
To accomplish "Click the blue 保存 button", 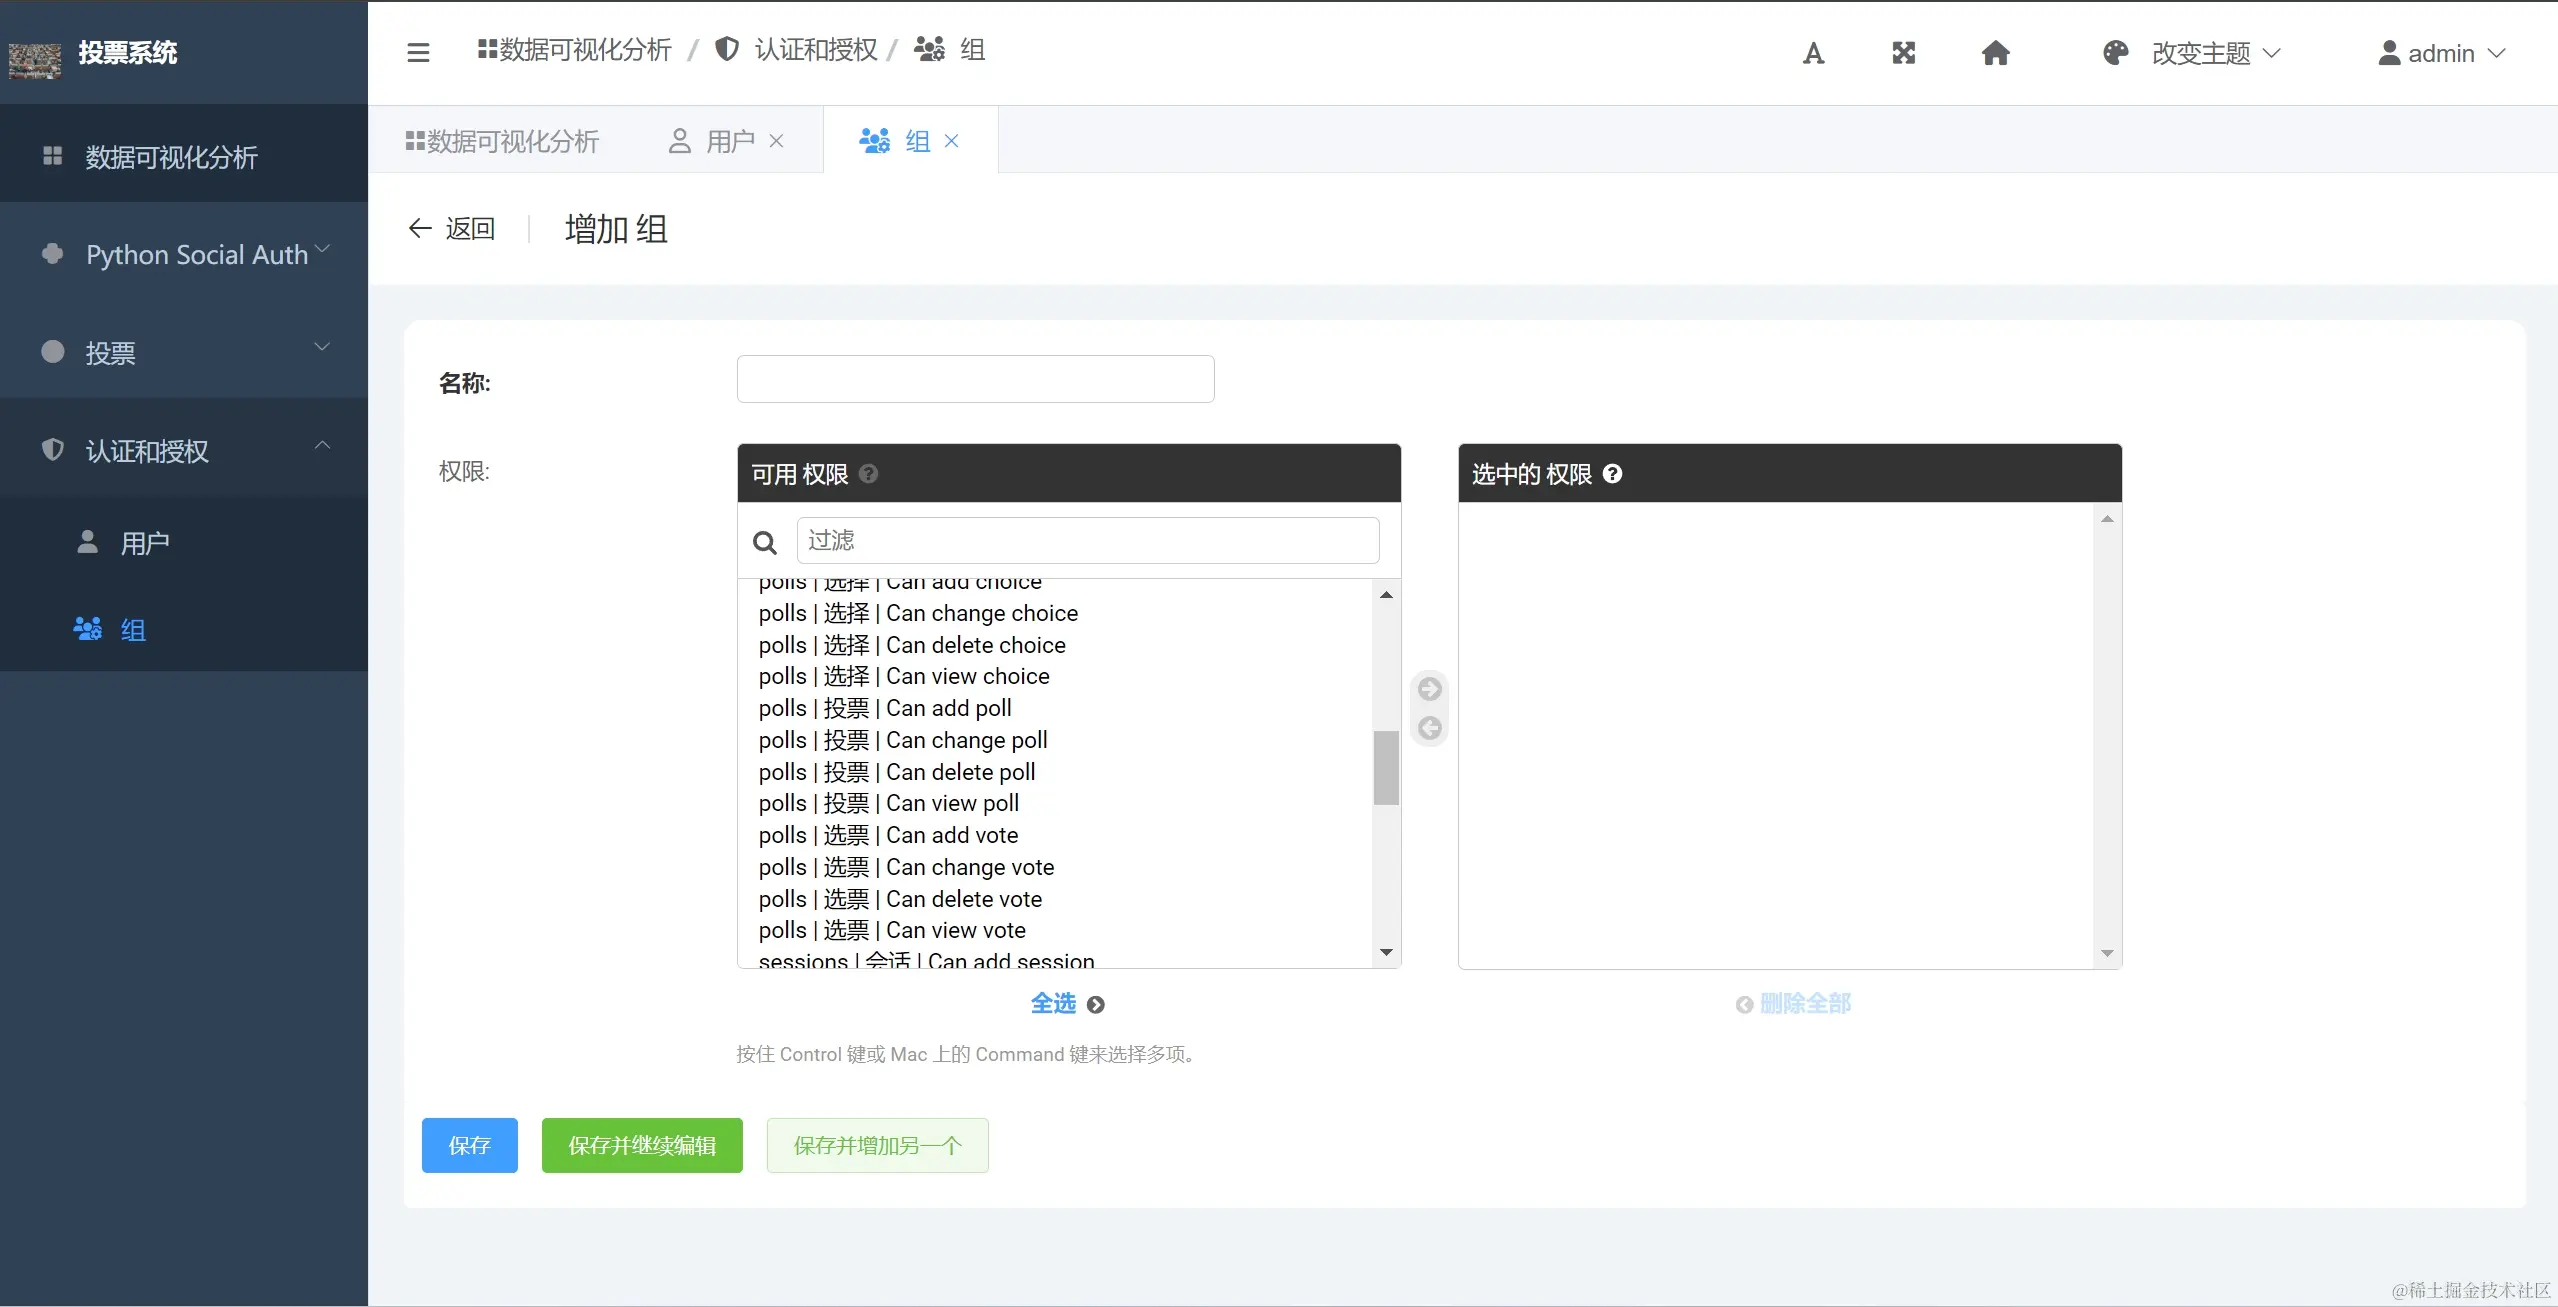I will [x=469, y=1145].
